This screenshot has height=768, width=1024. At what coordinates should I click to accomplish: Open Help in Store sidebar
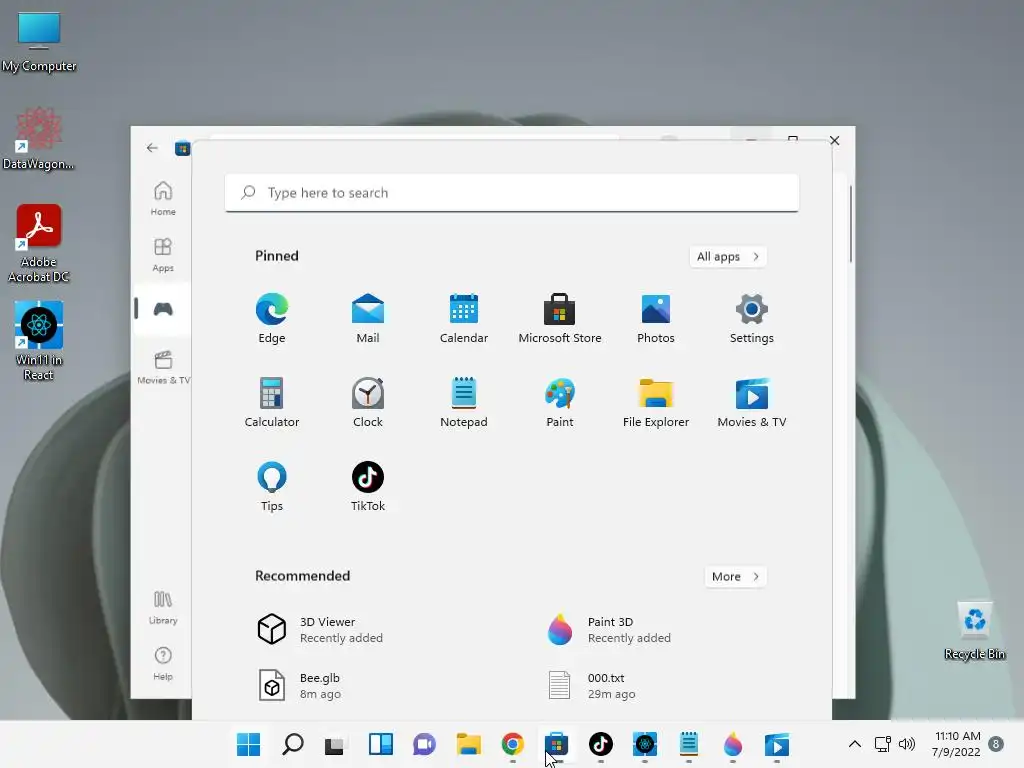coord(163,664)
